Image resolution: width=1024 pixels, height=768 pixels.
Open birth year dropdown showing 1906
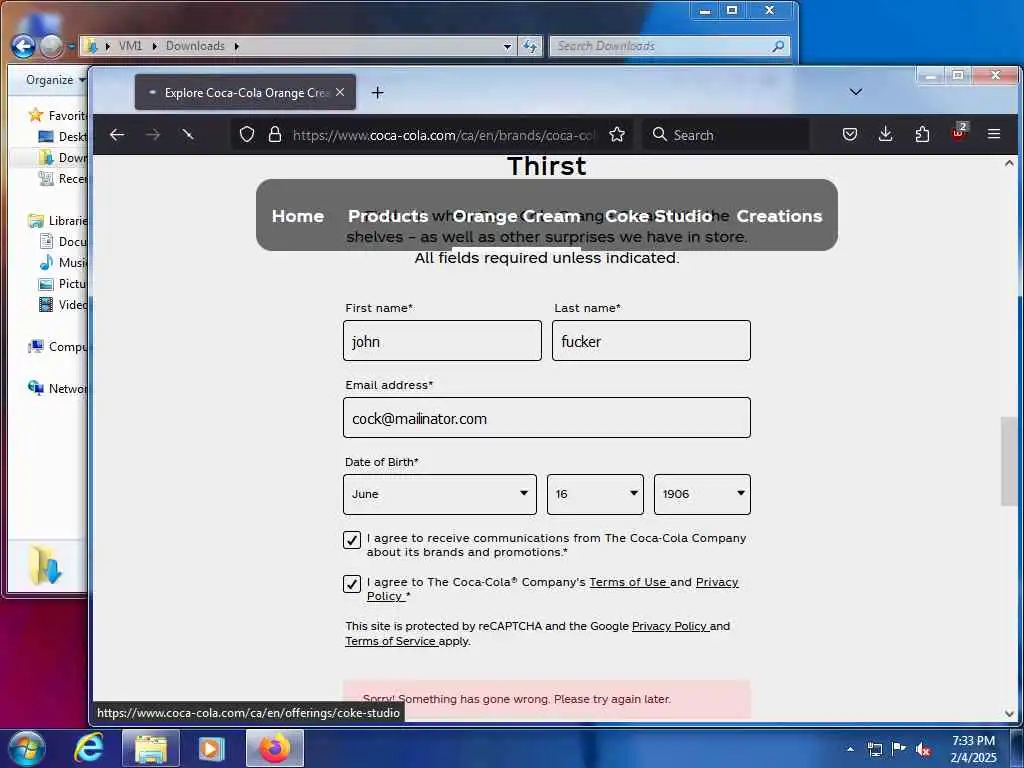pos(702,494)
